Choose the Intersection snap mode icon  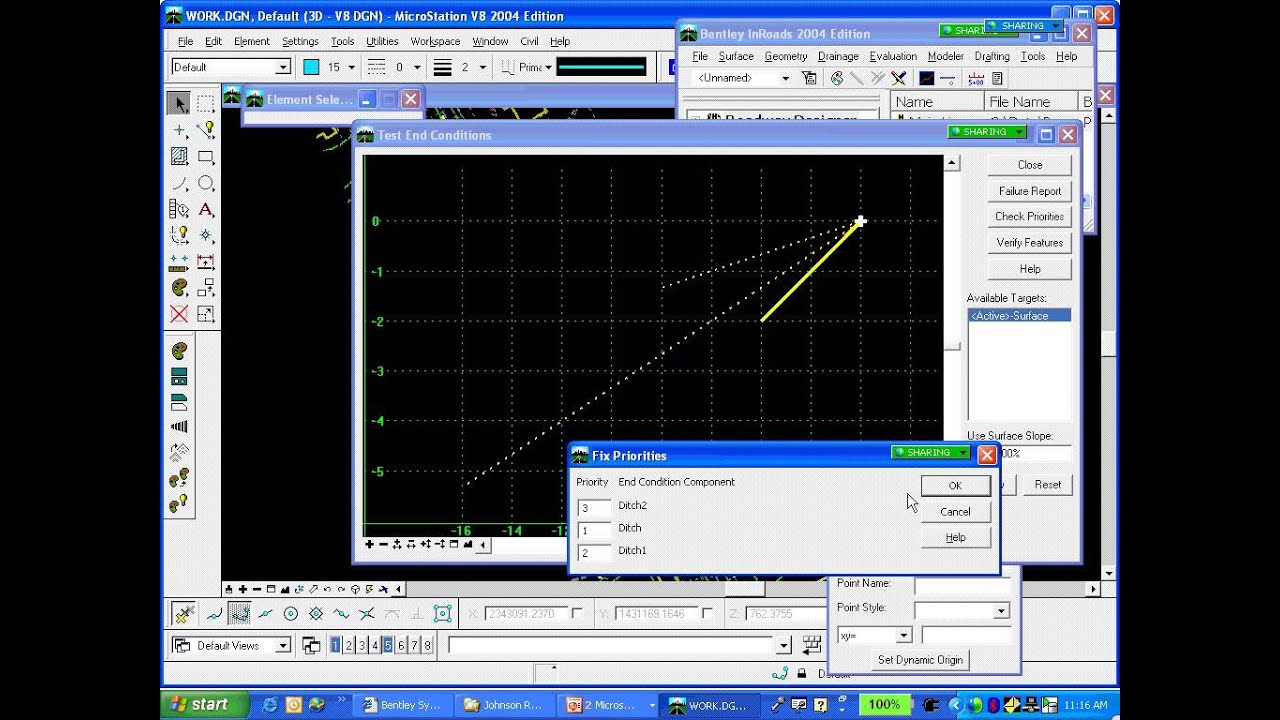point(367,614)
